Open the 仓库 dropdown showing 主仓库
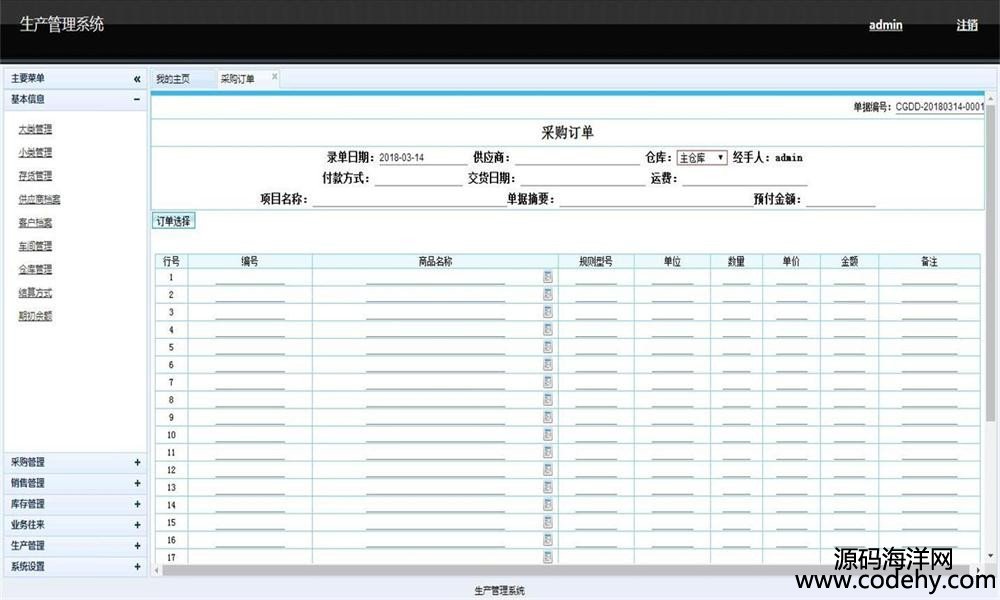The width and height of the screenshot is (1000, 600). (701, 158)
